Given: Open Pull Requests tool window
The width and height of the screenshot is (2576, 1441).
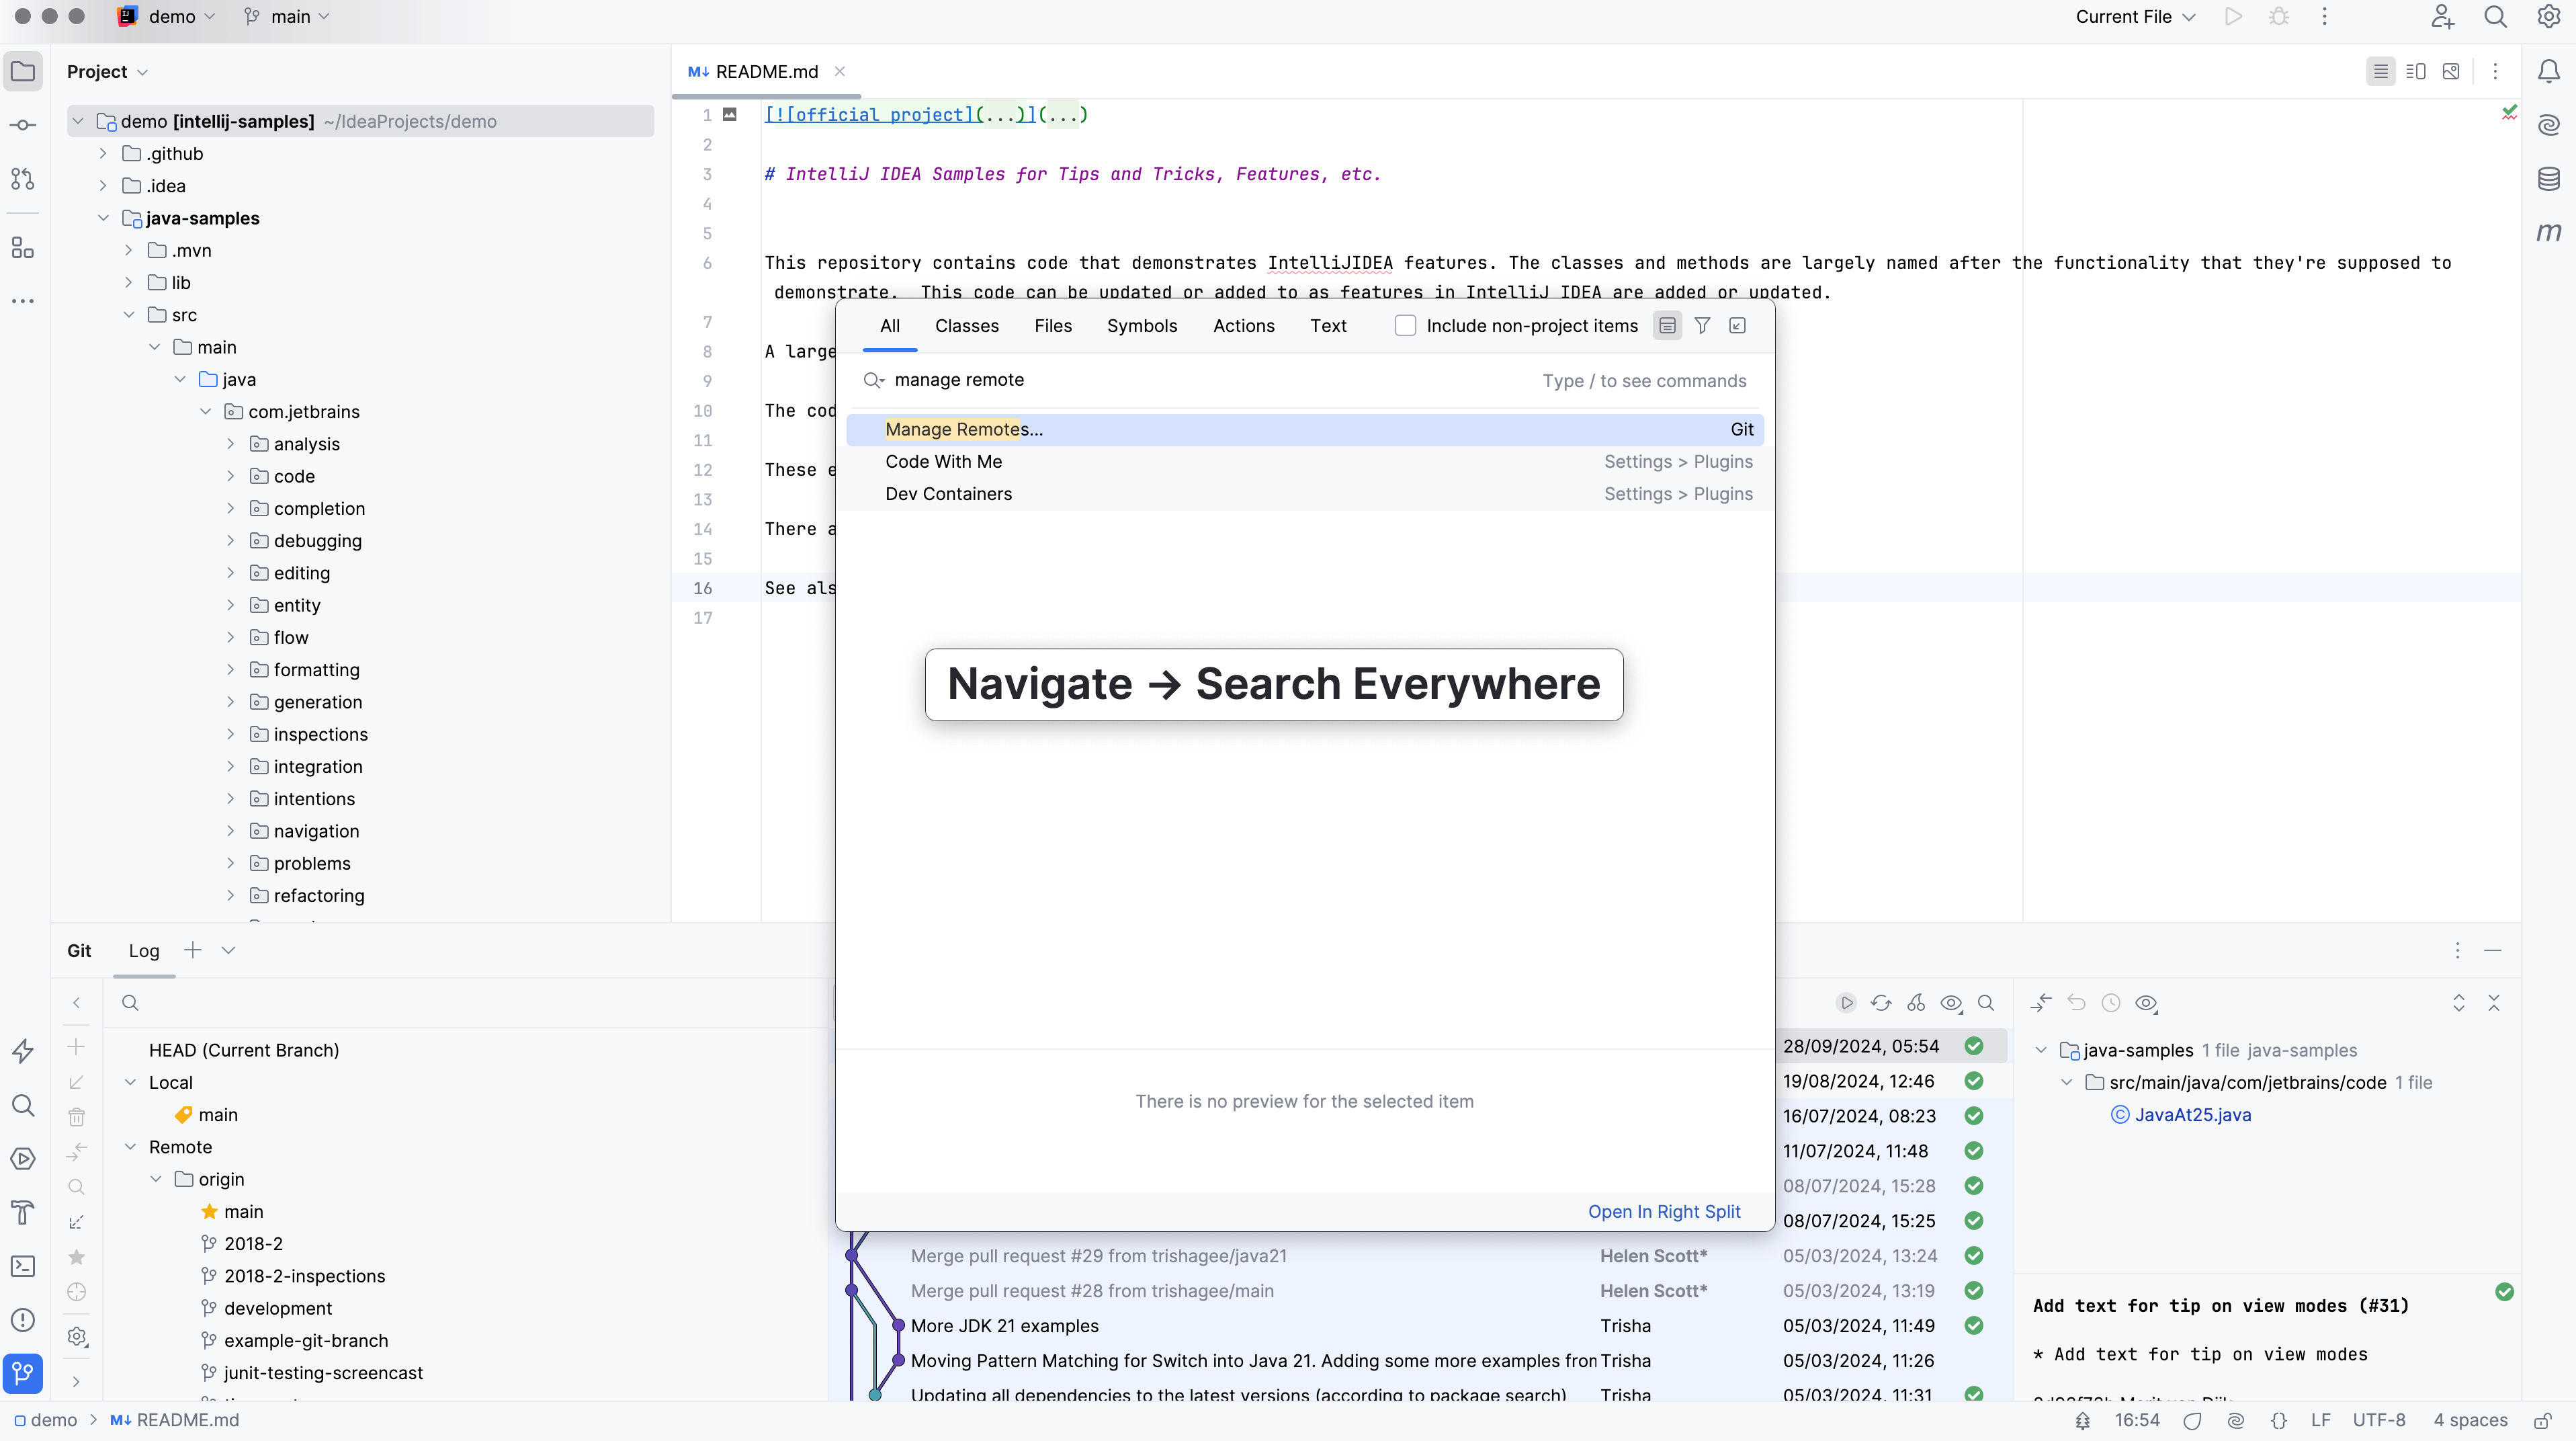Looking at the screenshot, I should tap(23, 179).
